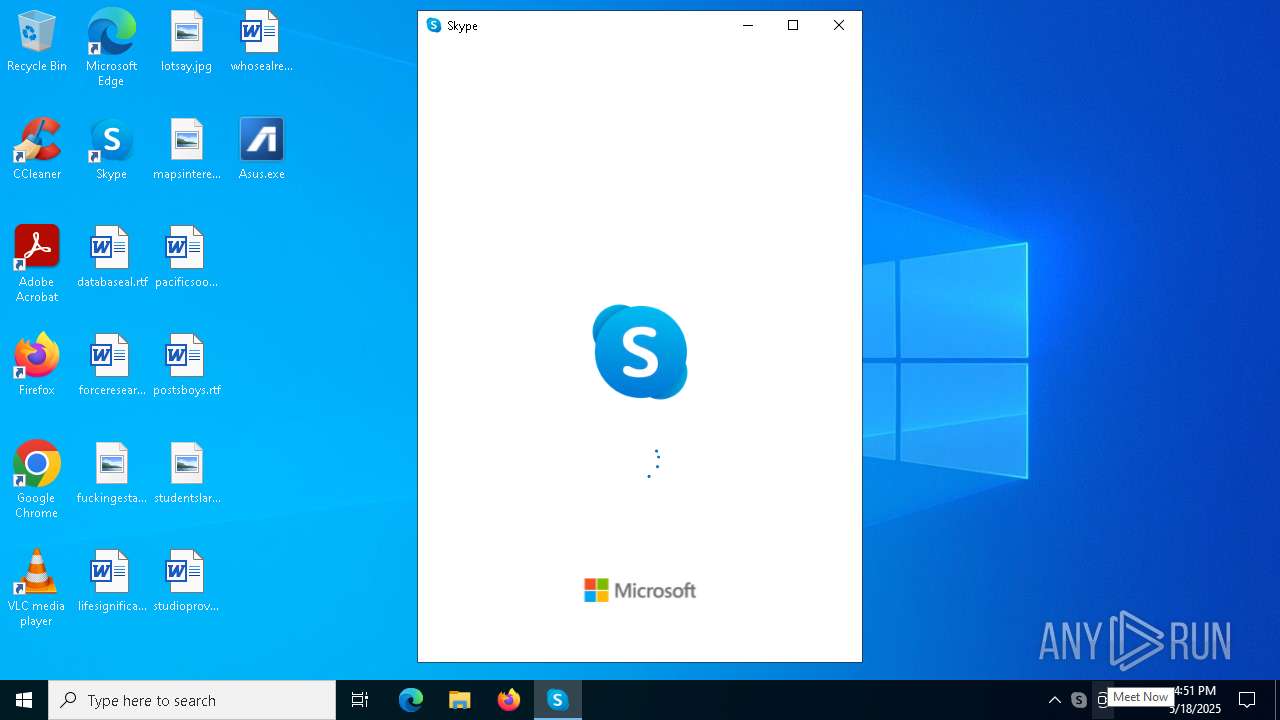Show hidden system tray icons
Viewport: 1280px width, 720px height.
[1054, 700]
